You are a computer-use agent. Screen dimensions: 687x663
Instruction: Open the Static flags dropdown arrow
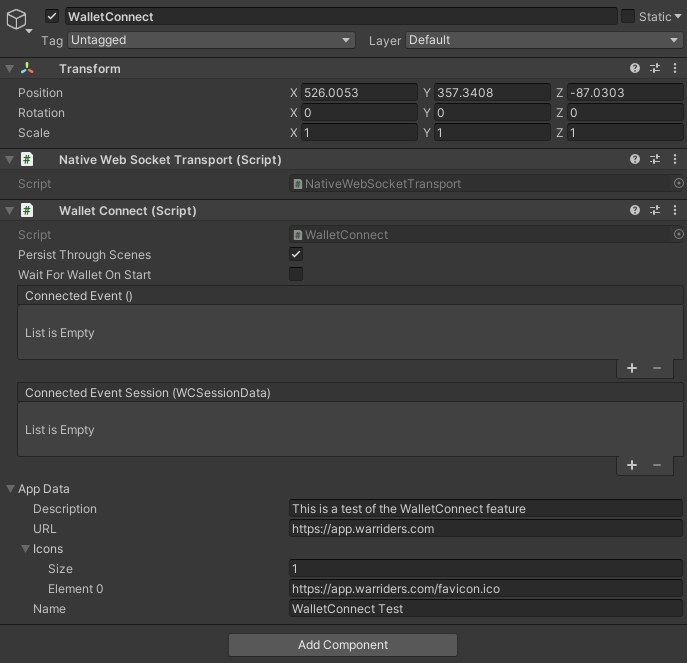(678, 16)
